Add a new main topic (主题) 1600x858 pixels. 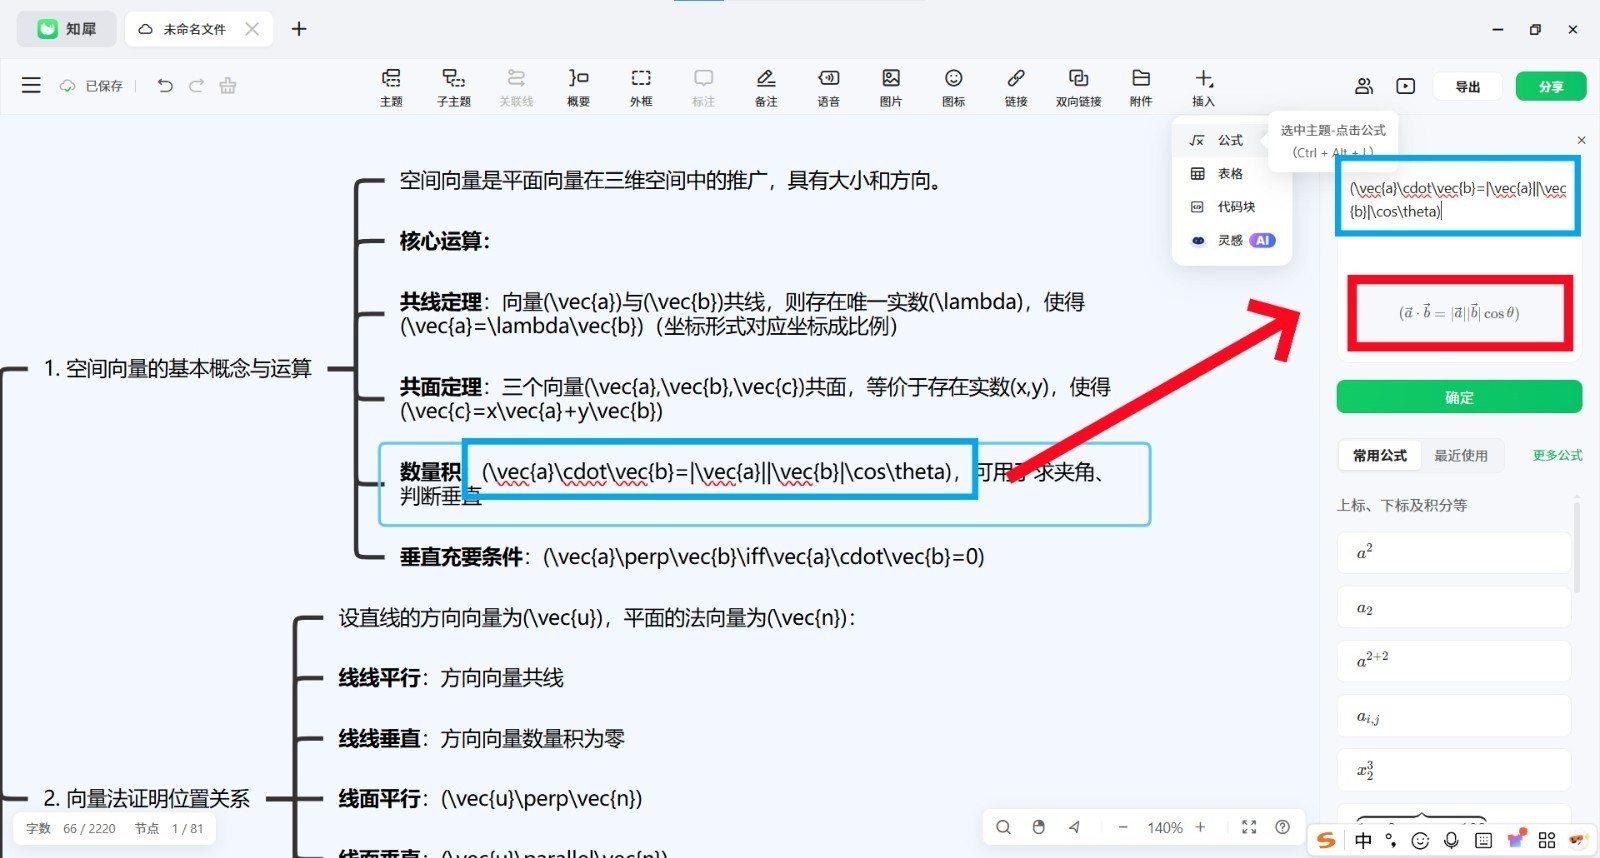click(391, 87)
